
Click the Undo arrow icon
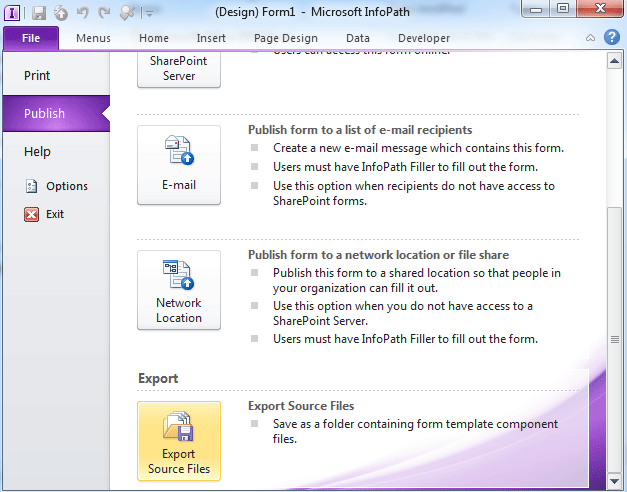click(83, 13)
